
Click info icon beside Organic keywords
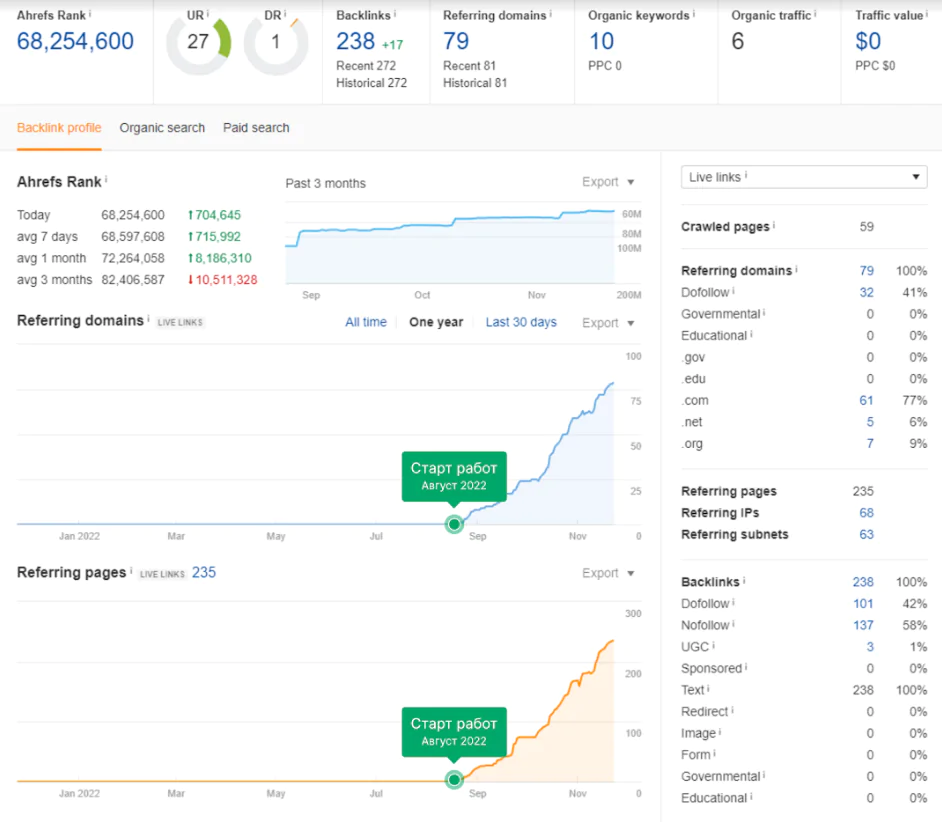[x=696, y=14]
